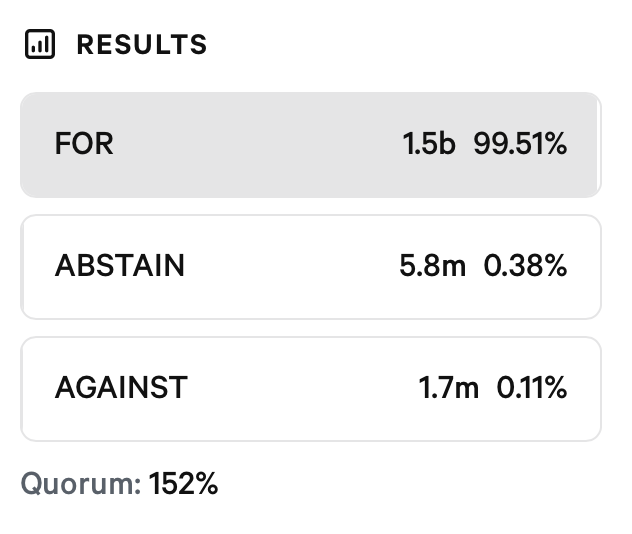
Task: Select the AGAINST result row
Action: pyautogui.click(x=311, y=389)
